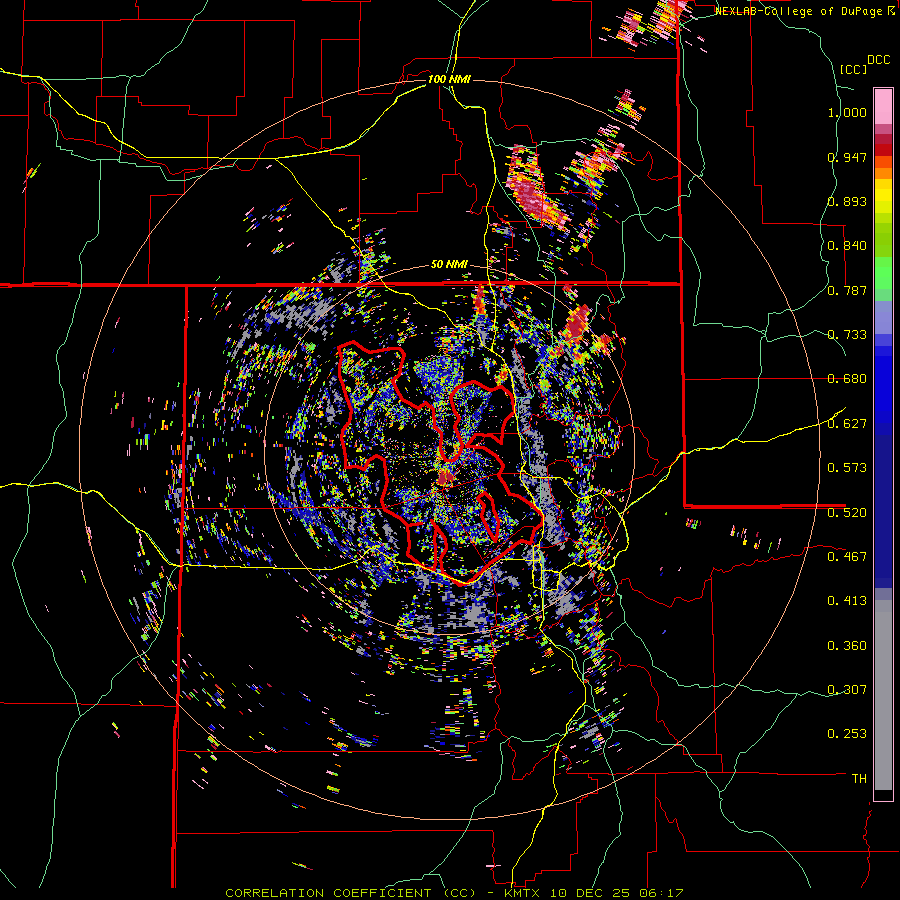This screenshot has height=900, width=900.
Task: Select the 0.307 legend value
Action: point(847,689)
